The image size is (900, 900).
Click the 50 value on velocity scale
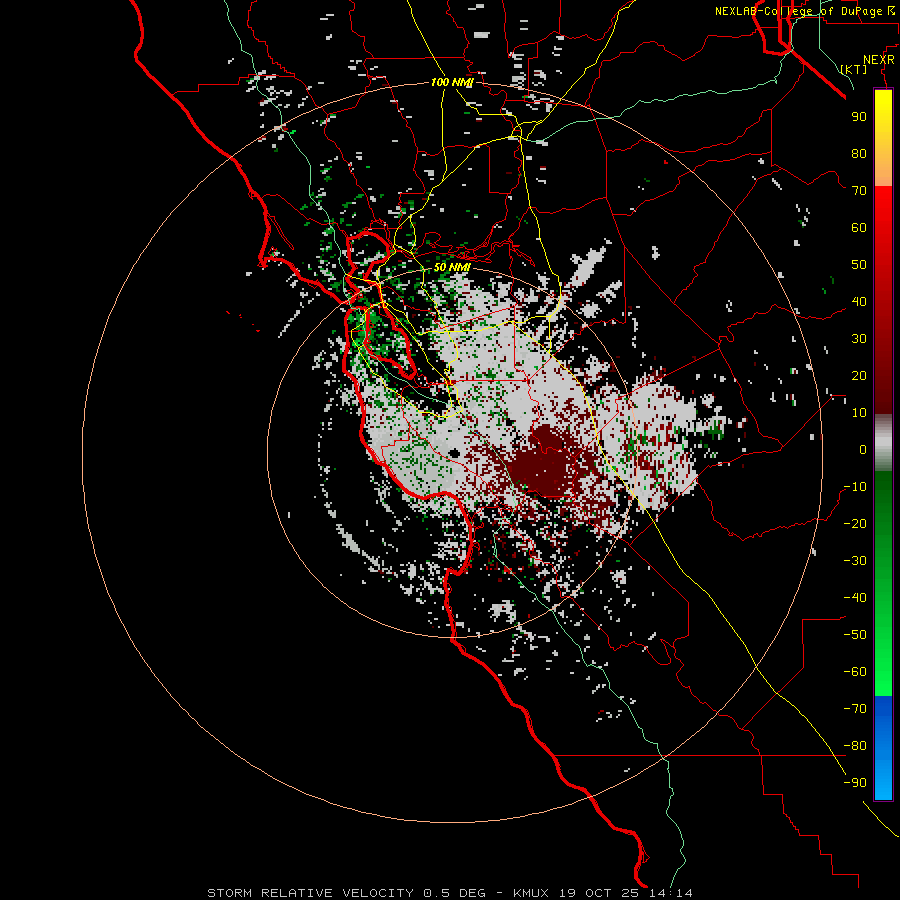point(859,265)
